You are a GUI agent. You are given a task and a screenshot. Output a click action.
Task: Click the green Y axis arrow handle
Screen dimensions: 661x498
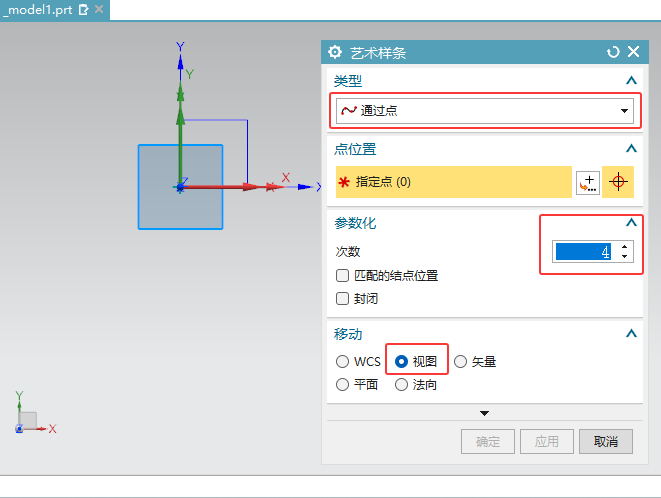point(180,117)
